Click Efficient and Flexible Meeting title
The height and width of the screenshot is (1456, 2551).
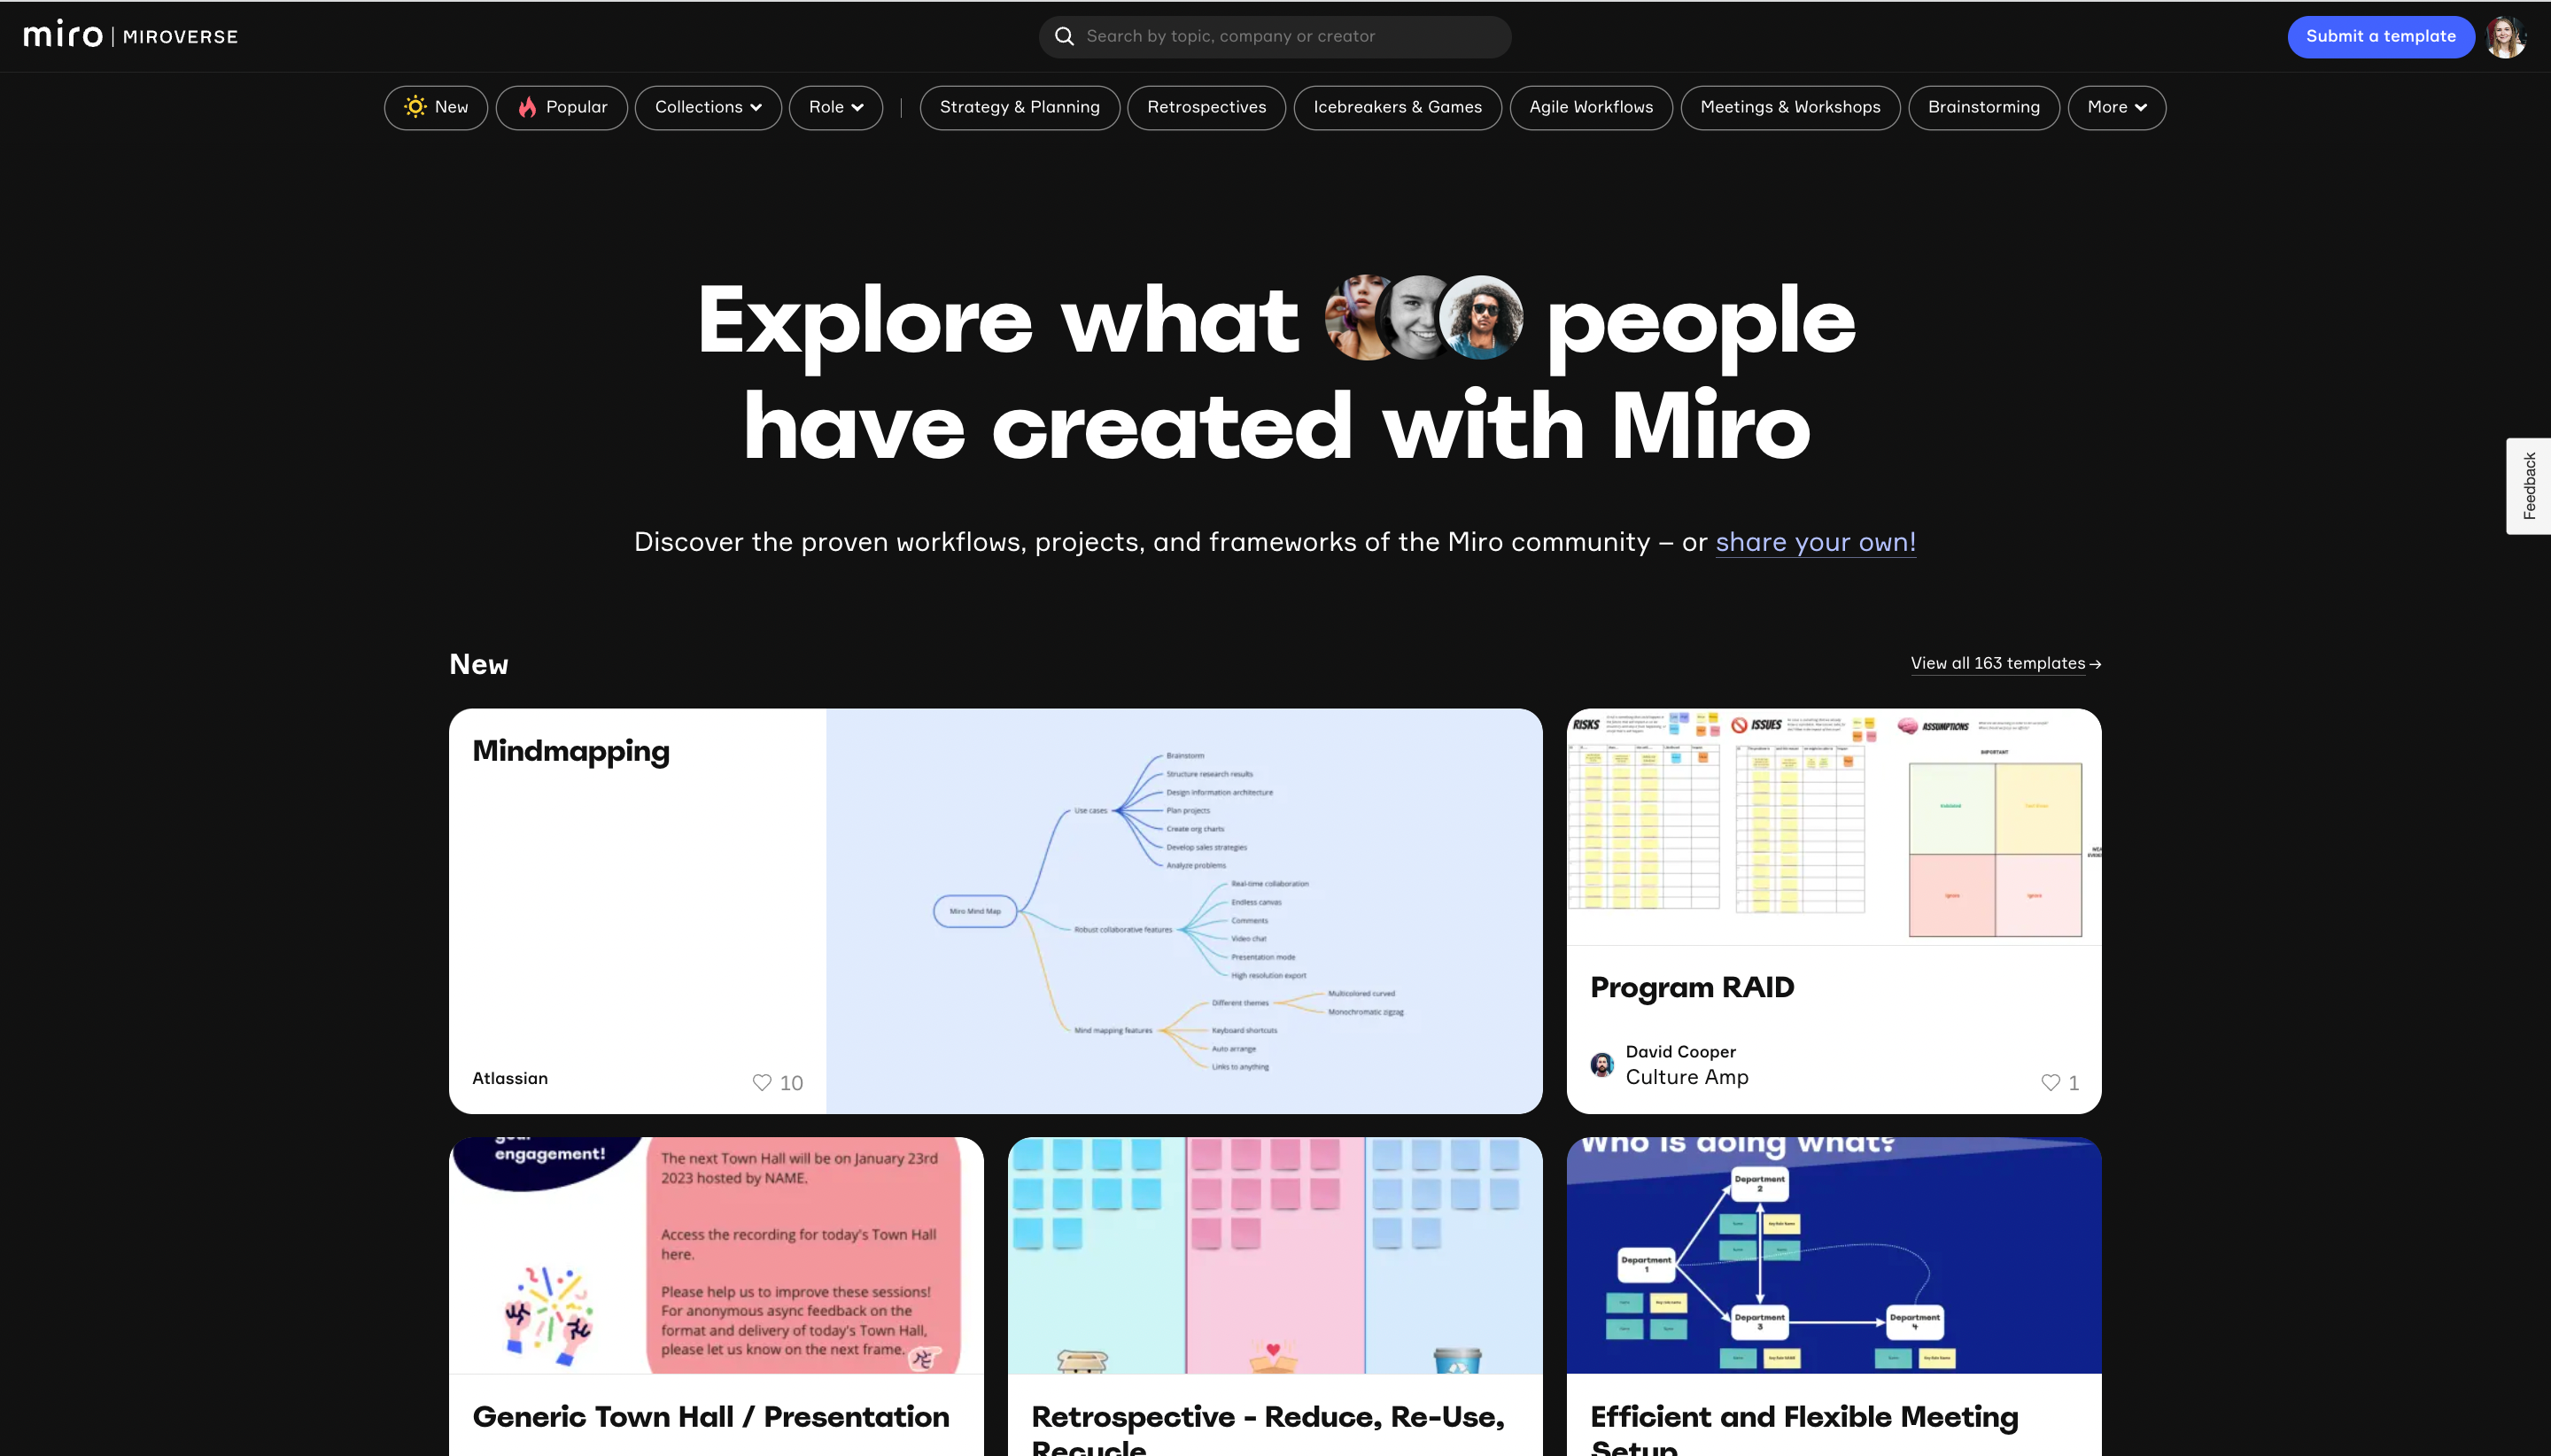click(1805, 1430)
